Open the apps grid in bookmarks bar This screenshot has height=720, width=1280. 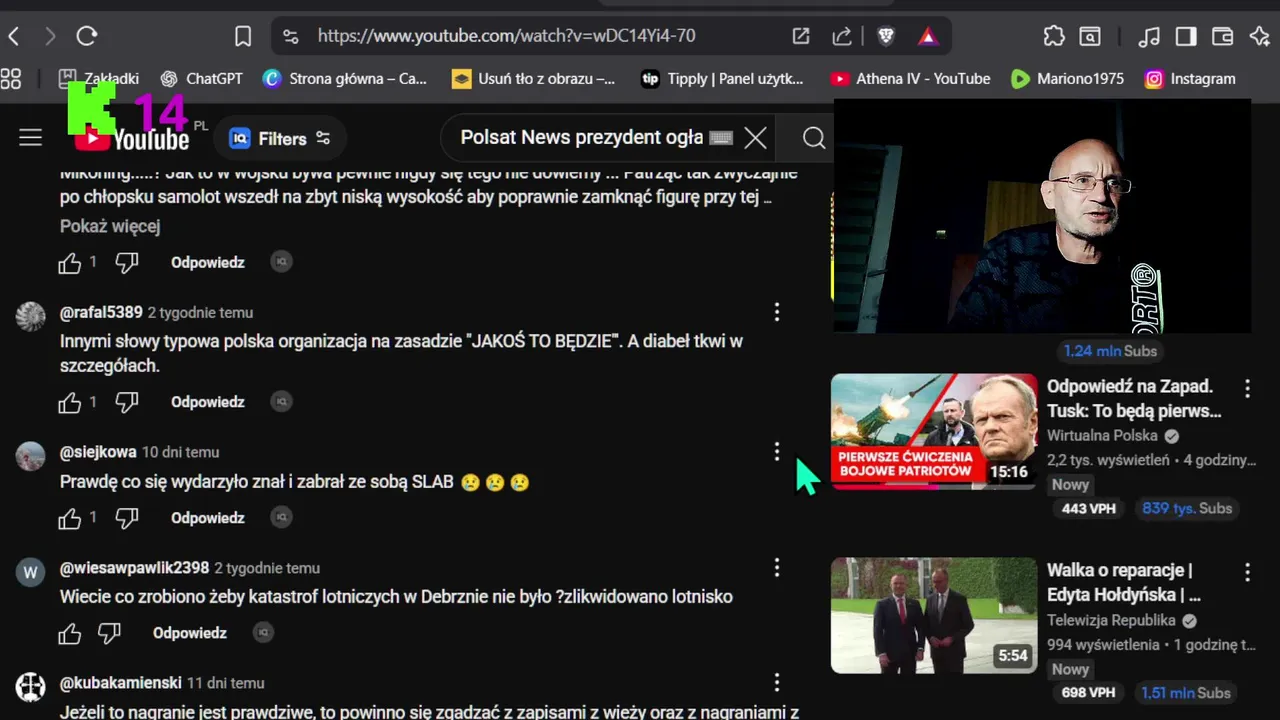tap(11, 78)
